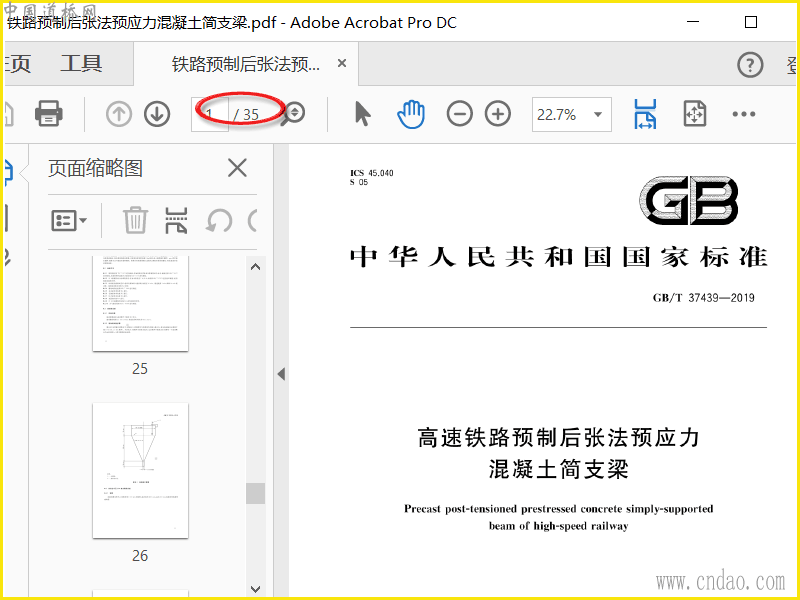The width and height of the screenshot is (800, 600).
Task: Click the trash icon to delete pages
Action: coord(135,220)
